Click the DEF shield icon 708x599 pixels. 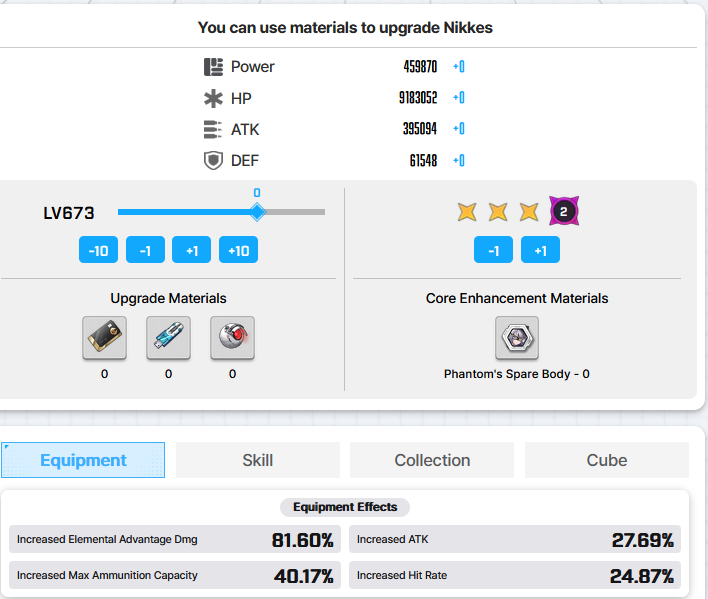click(x=213, y=161)
